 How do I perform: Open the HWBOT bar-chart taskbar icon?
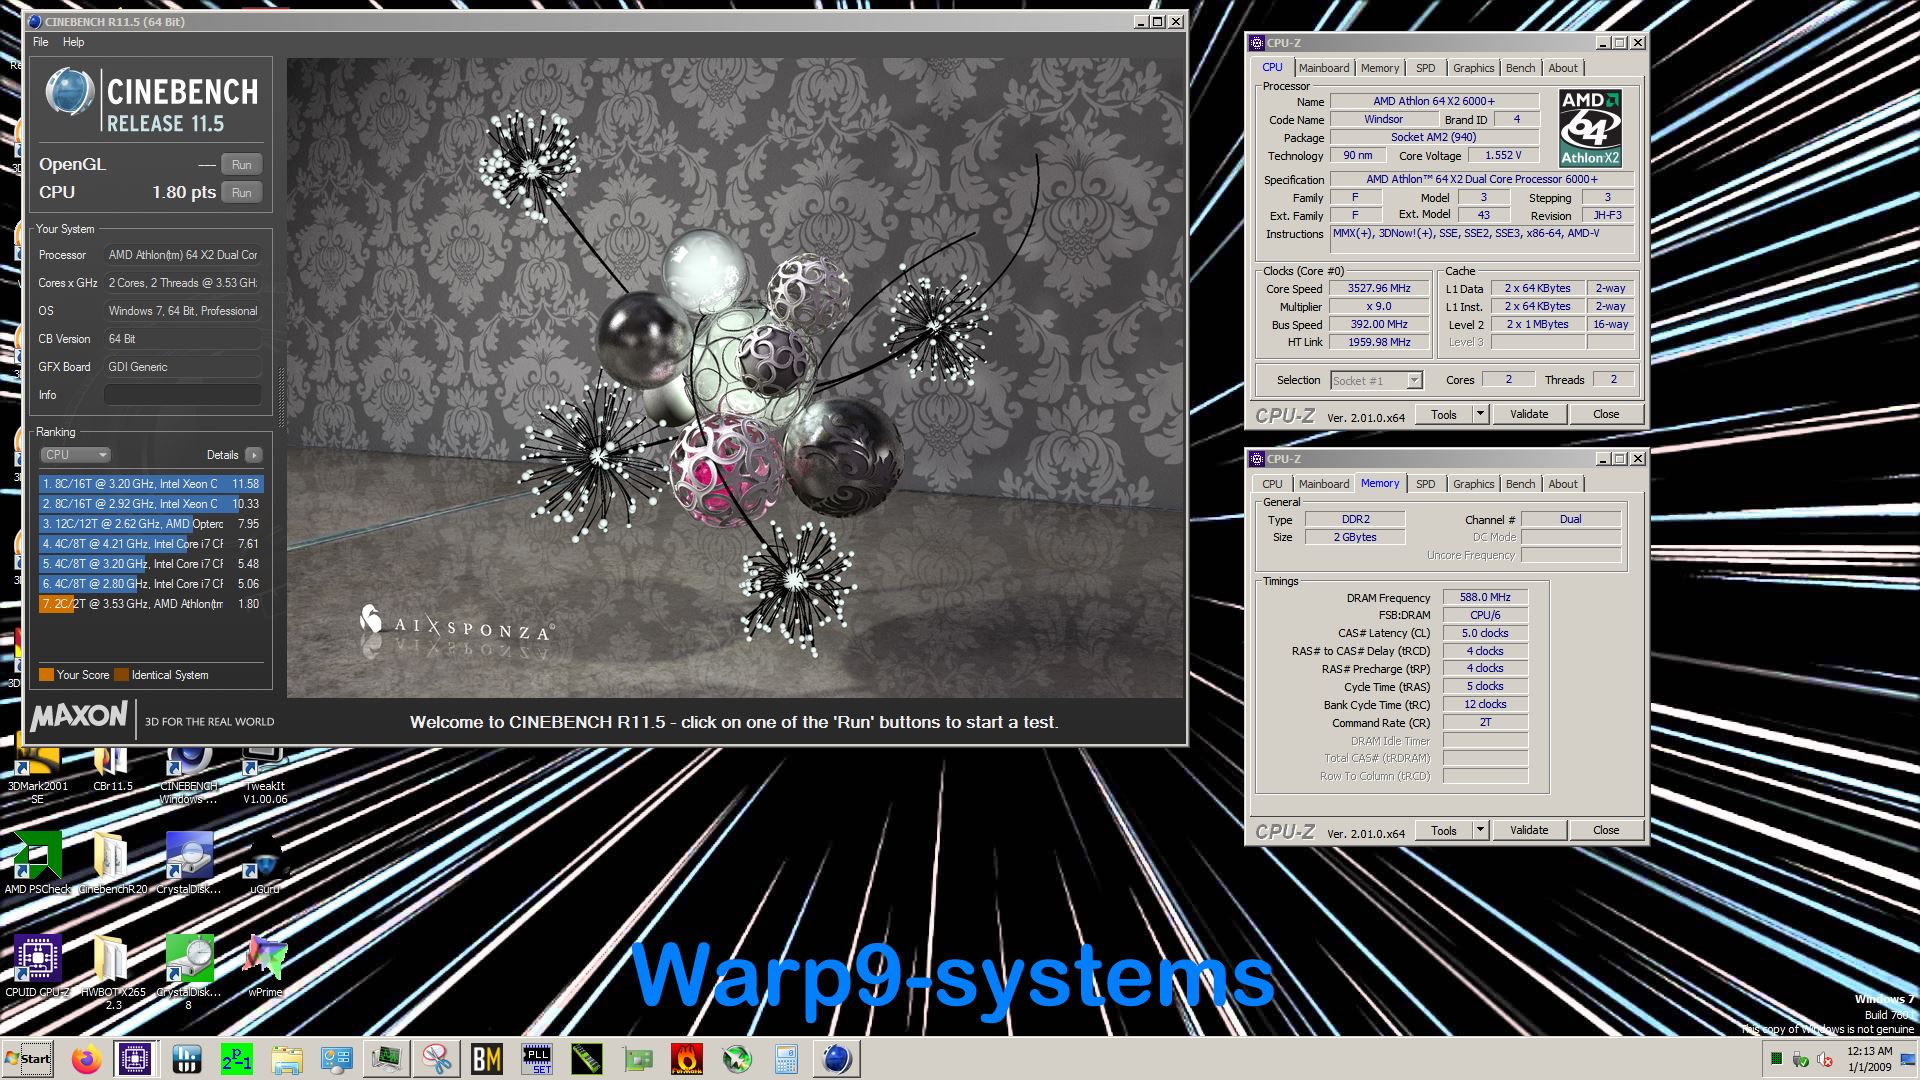click(x=187, y=1059)
